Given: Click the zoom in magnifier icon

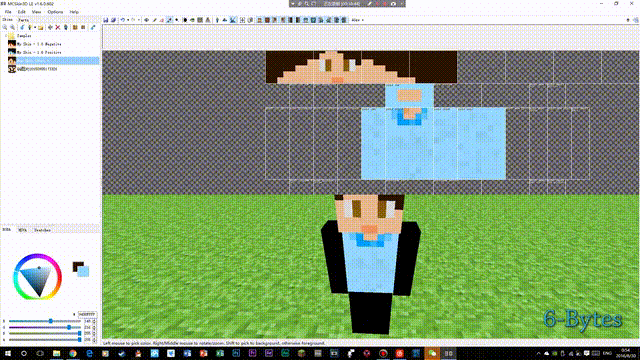Looking at the screenshot, I should (x=5, y=27).
